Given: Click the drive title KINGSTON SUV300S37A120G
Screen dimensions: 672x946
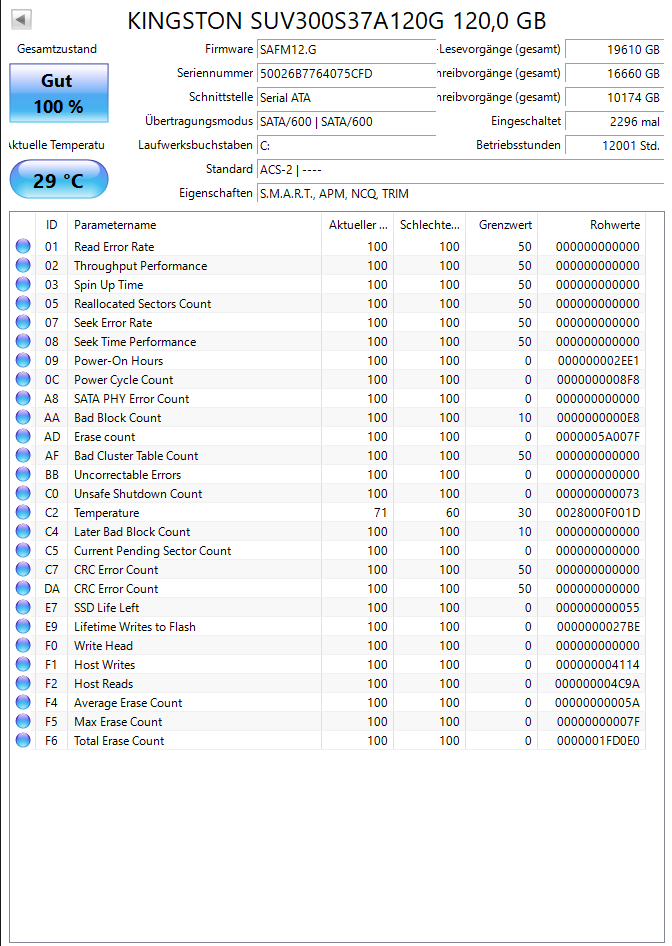Looking at the screenshot, I should [285, 21].
